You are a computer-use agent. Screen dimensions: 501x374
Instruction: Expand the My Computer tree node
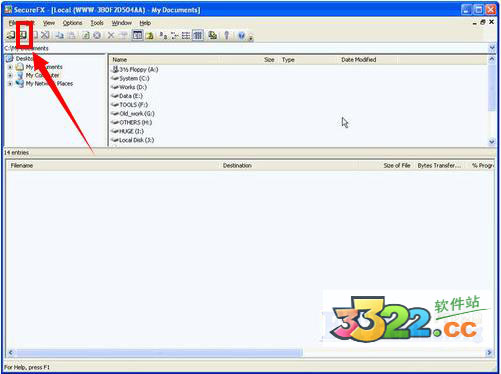(x=10, y=75)
